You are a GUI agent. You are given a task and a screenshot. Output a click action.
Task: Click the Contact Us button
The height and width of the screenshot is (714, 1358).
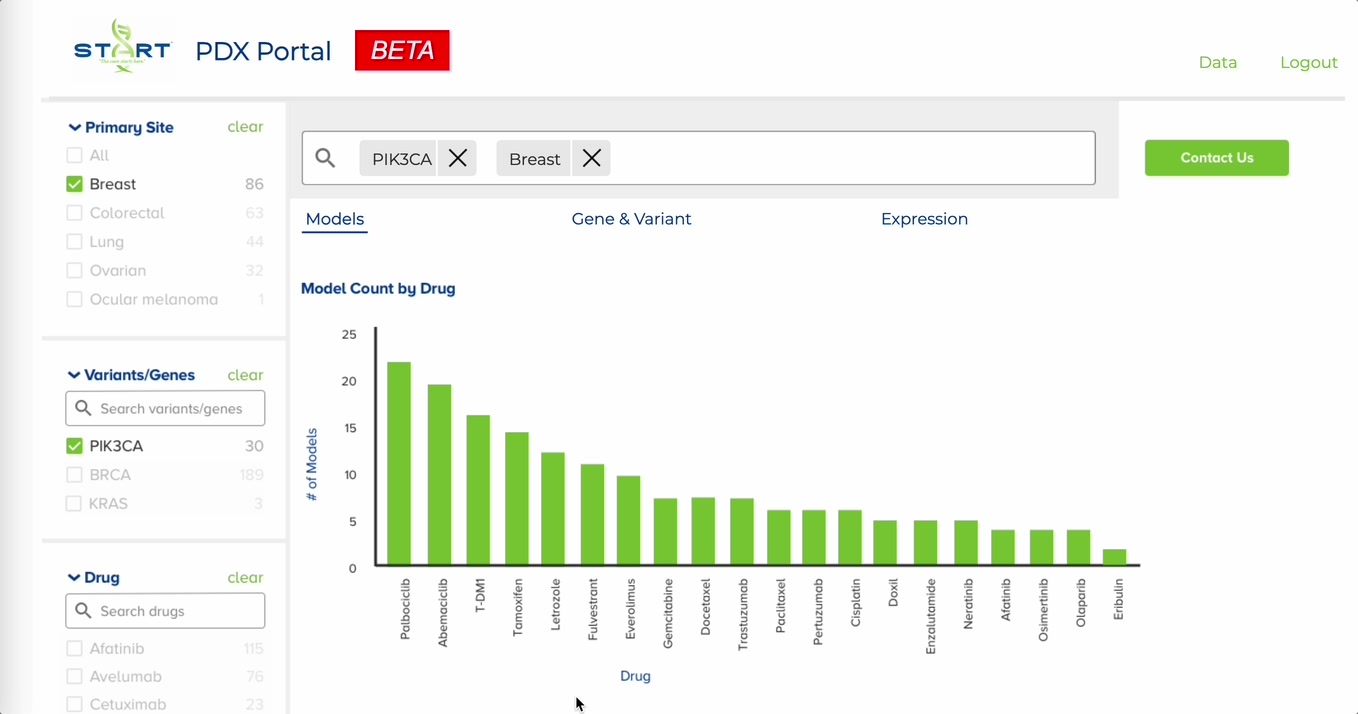click(x=1216, y=158)
